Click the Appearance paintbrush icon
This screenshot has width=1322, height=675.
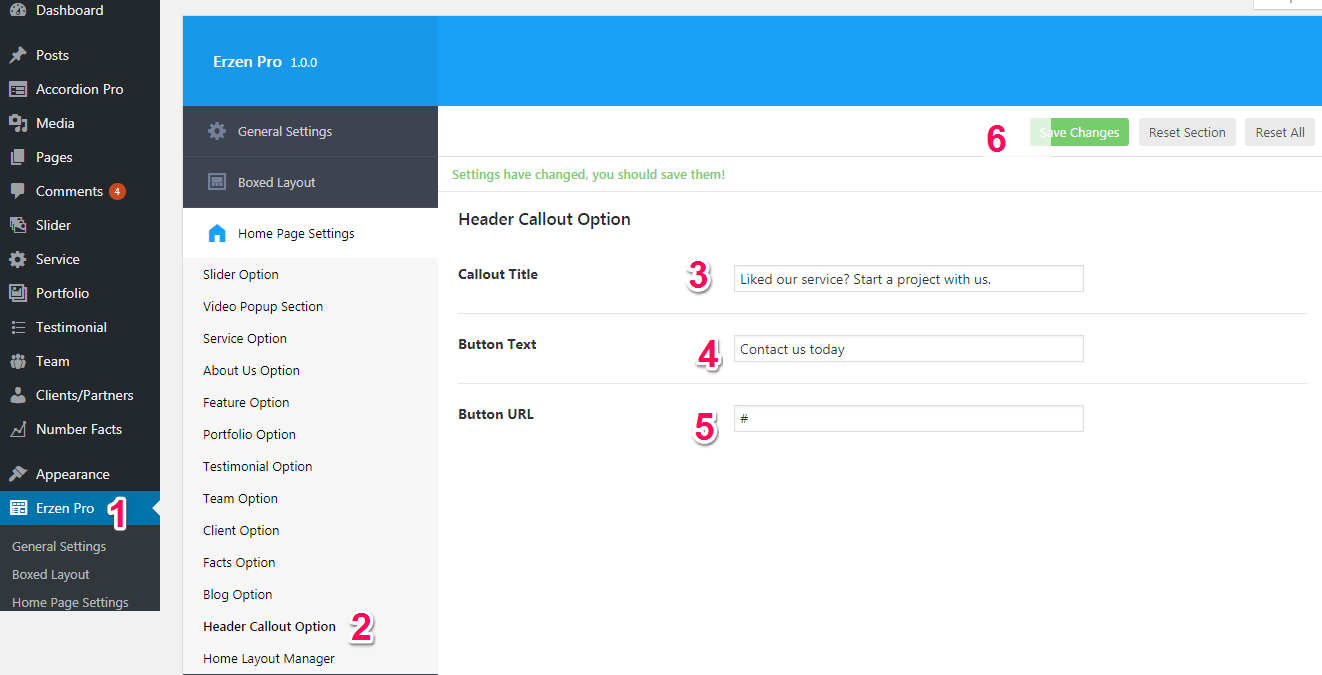point(18,474)
